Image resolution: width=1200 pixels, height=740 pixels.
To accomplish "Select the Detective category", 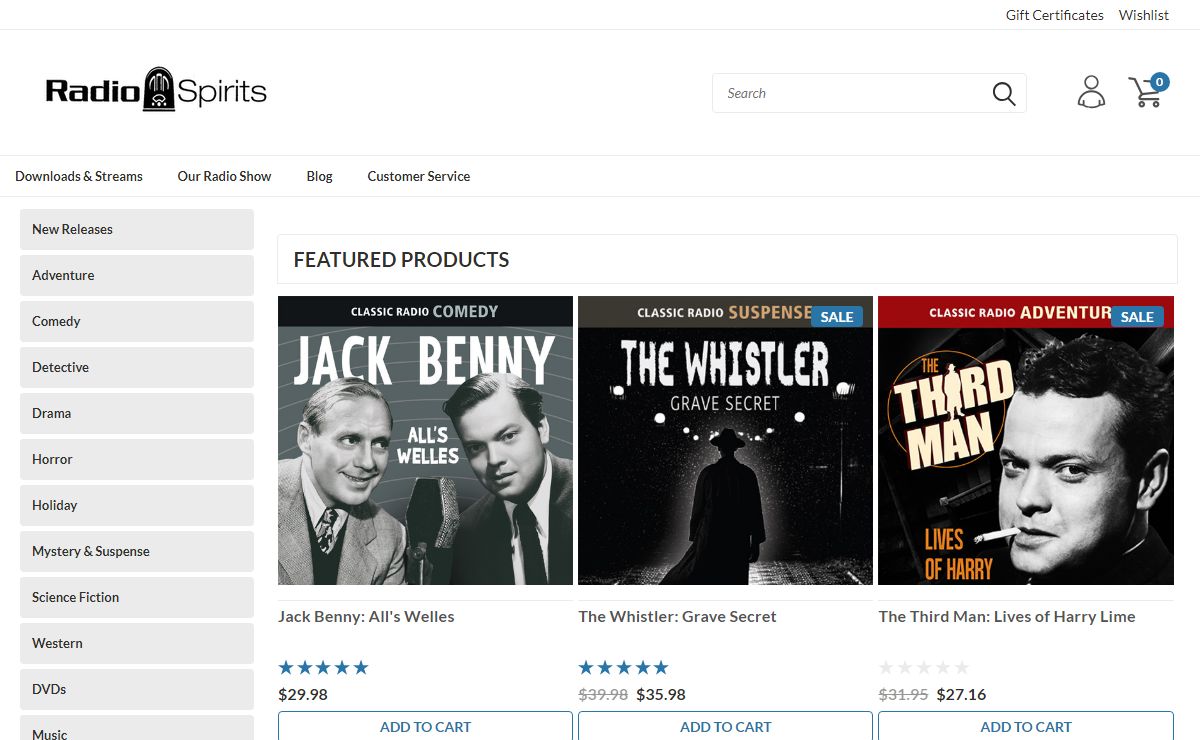I will (137, 367).
